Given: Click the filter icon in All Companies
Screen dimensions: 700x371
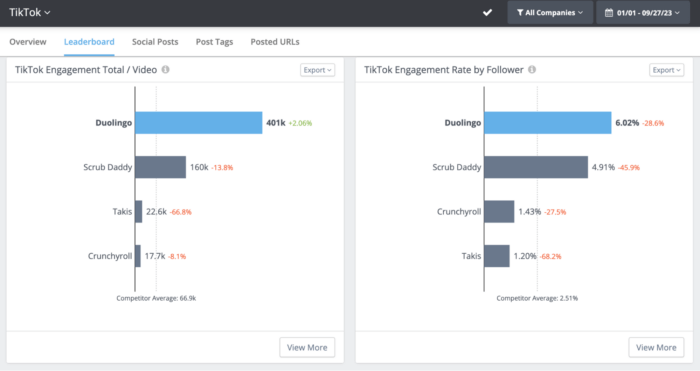Looking at the screenshot, I should [520, 13].
